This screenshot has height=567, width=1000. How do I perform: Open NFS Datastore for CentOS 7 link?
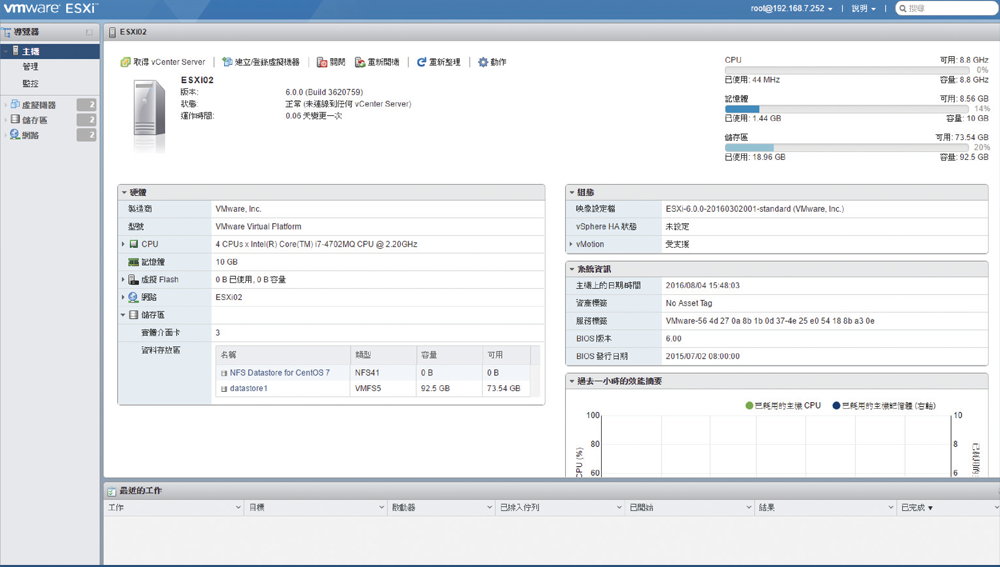pyautogui.click(x=279, y=372)
